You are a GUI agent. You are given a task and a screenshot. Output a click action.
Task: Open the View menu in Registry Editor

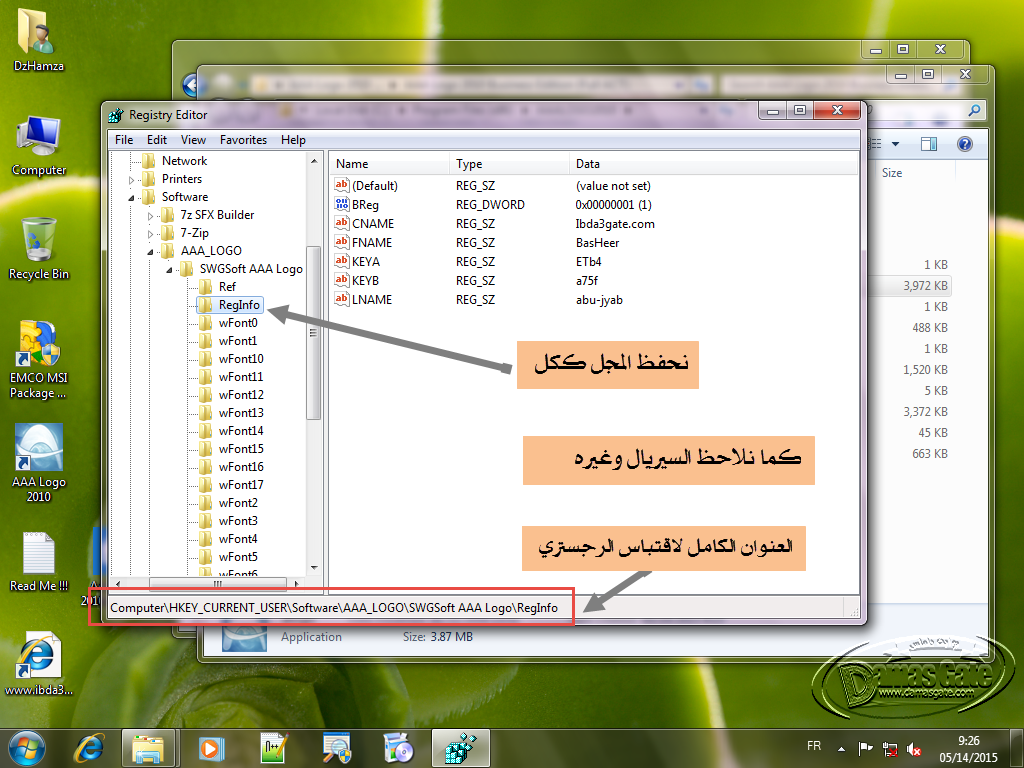point(193,140)
